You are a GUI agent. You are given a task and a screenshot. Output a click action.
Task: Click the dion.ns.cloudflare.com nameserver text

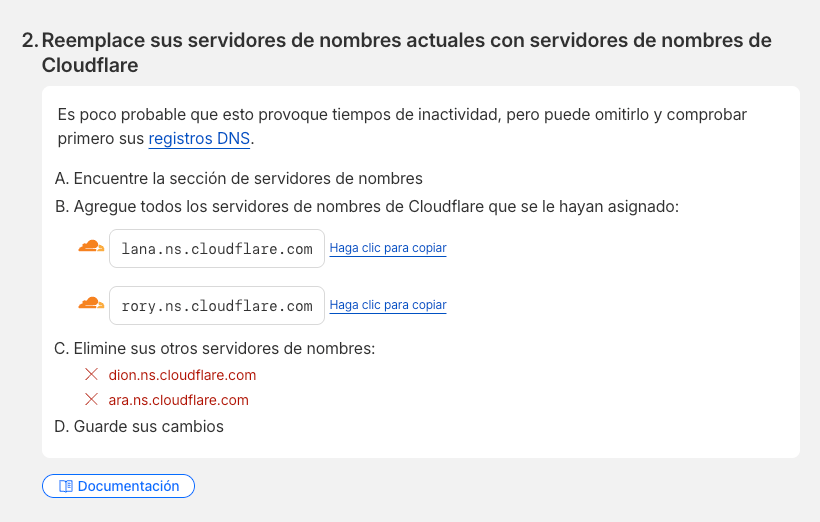pyautogui.click(x=182, y=375)
